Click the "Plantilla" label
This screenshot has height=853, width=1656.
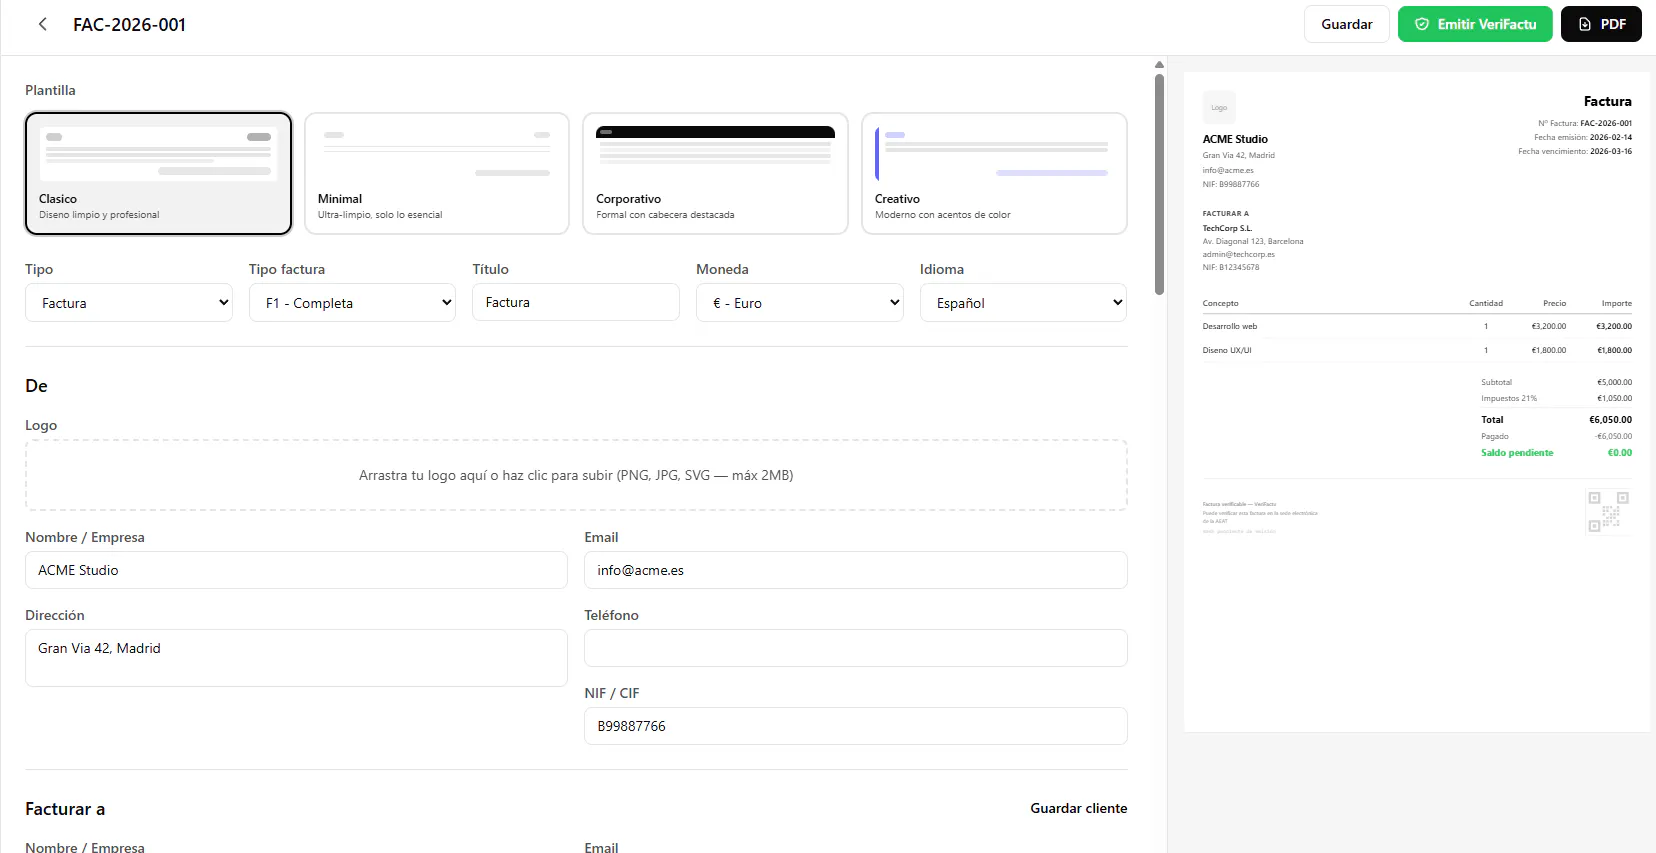[50, 90]
